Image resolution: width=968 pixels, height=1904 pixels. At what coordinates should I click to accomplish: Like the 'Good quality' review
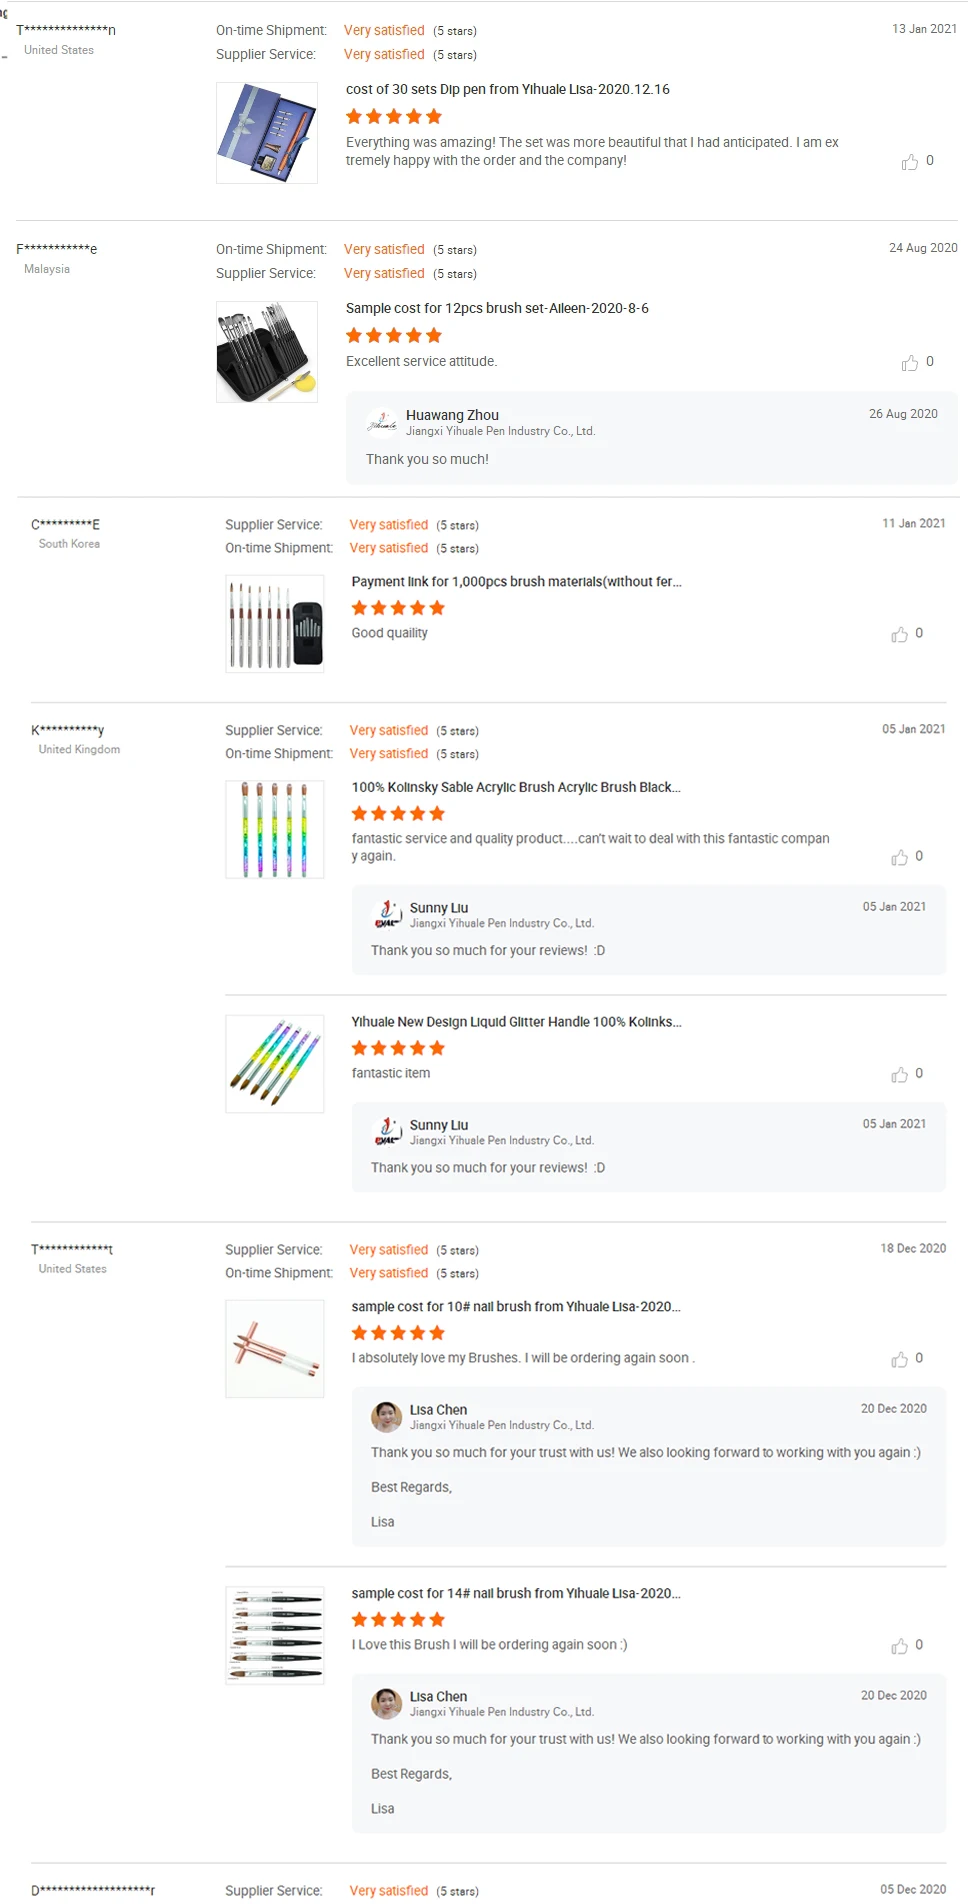pos(899,635)
